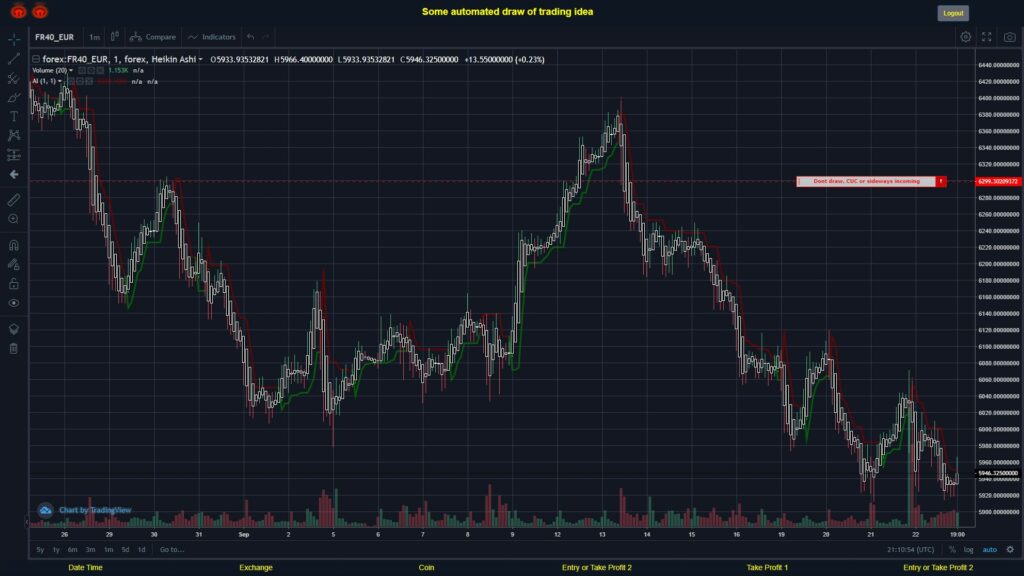This screenshot has height=576, width=1024.
Task: Enable magnet mode in the drawing toolbar
Action: click(13, 243)
